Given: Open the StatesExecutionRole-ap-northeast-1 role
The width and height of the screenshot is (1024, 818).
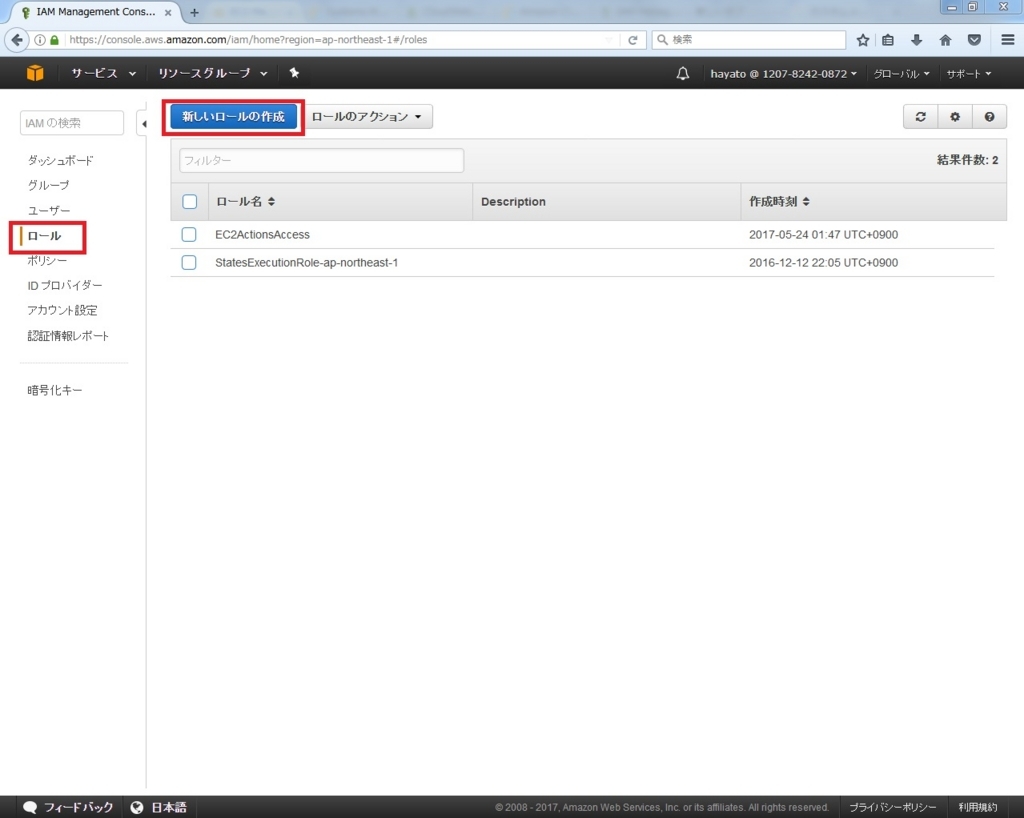Looking at the screenshot, I should coord(306,262).
